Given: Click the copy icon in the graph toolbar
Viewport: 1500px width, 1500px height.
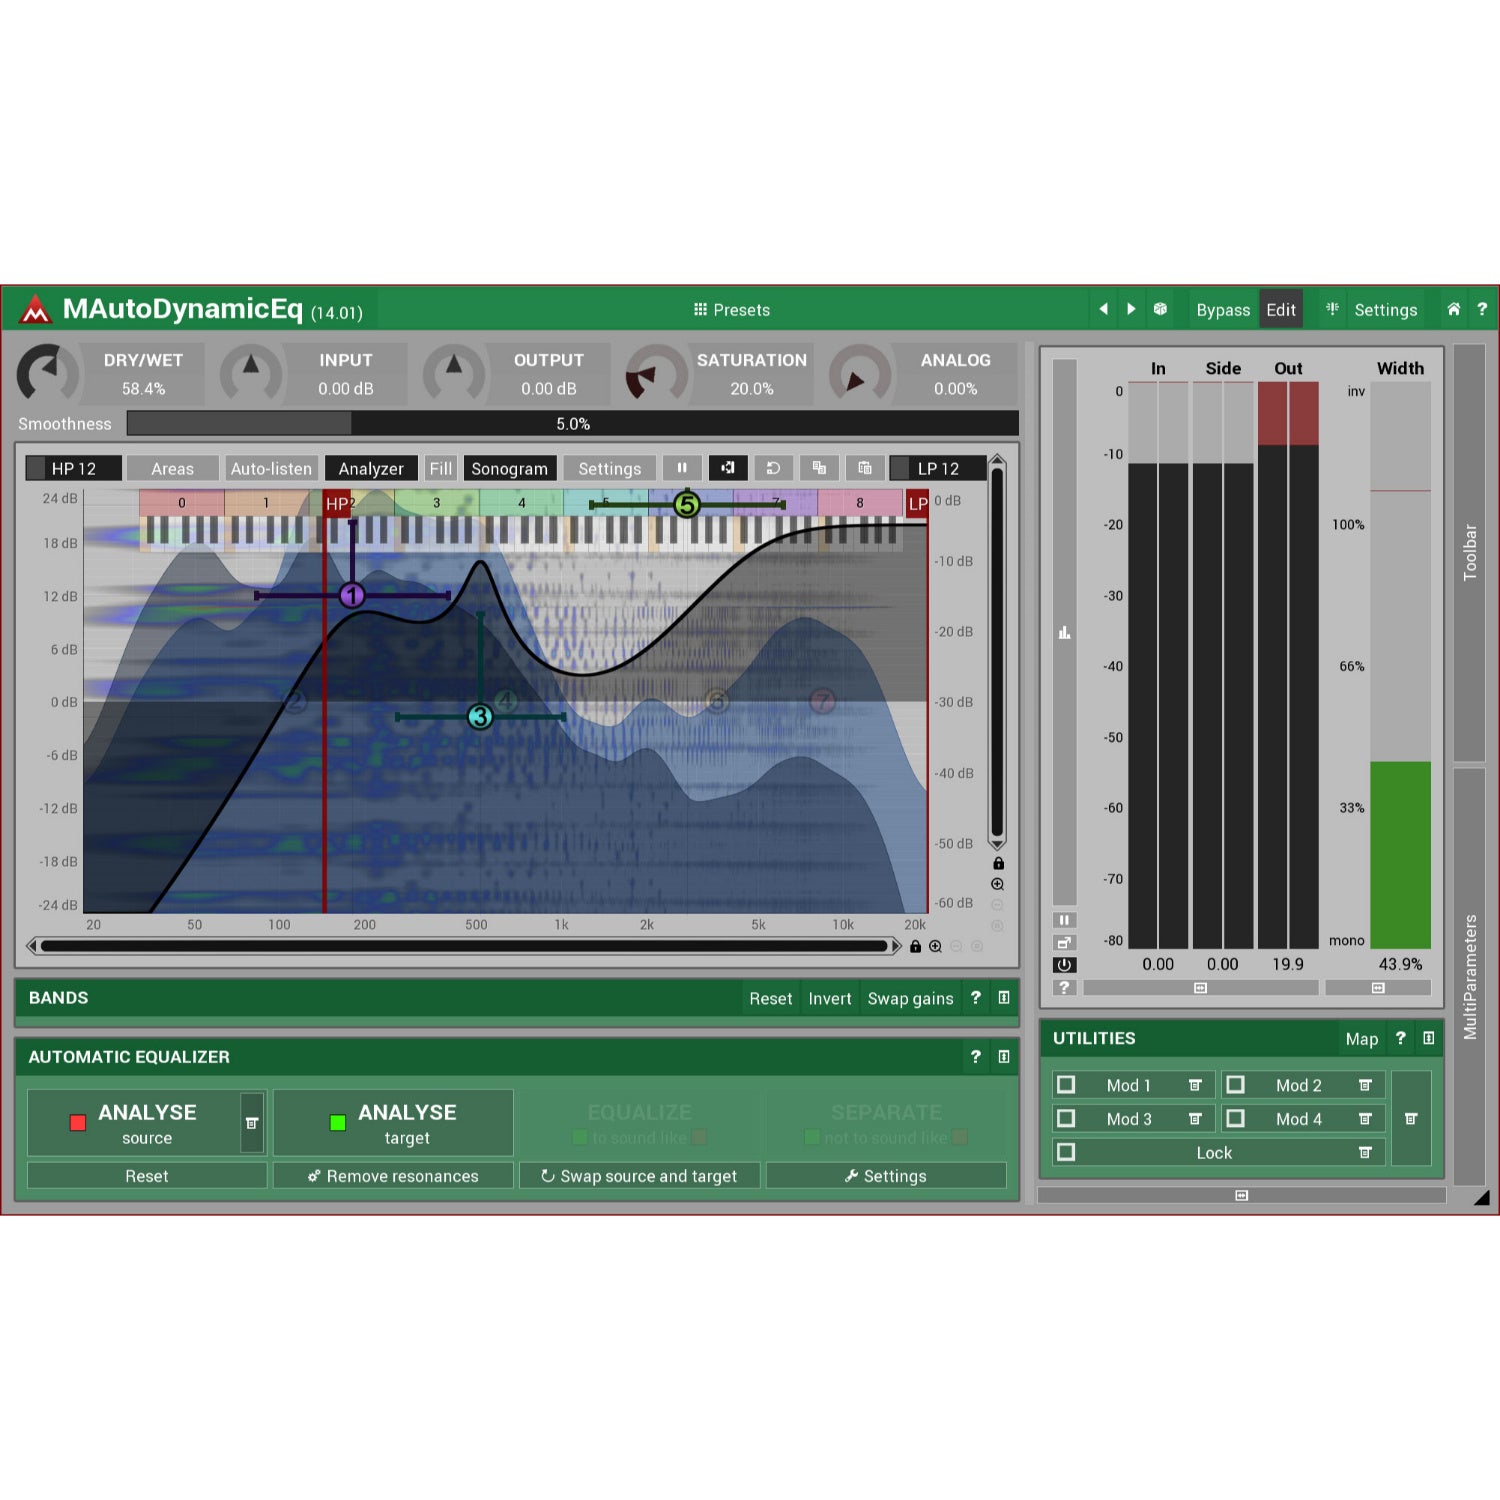Looking at the screenshot, I should 819,468.
